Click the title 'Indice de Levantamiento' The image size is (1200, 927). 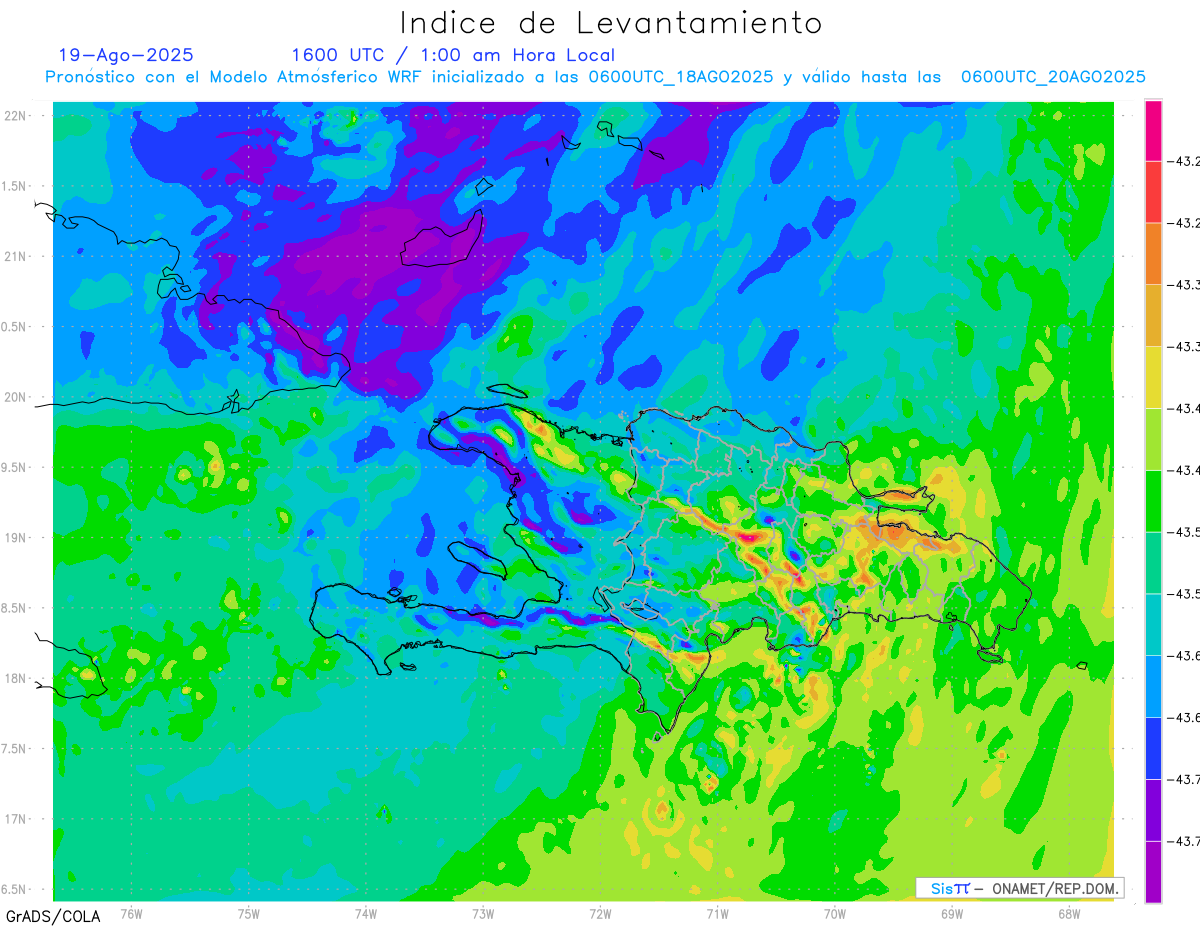(x=611, y=23)
